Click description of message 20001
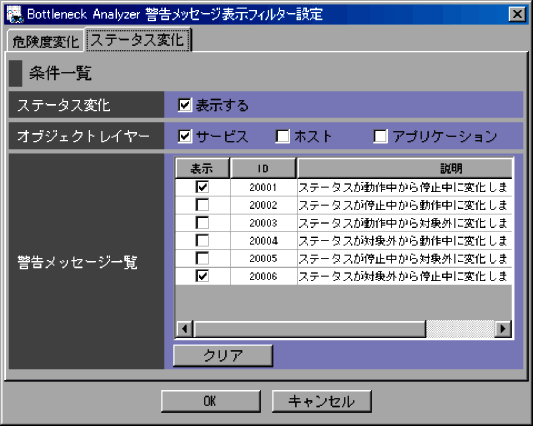Screen dimensions: 533x426 (405, 187)
